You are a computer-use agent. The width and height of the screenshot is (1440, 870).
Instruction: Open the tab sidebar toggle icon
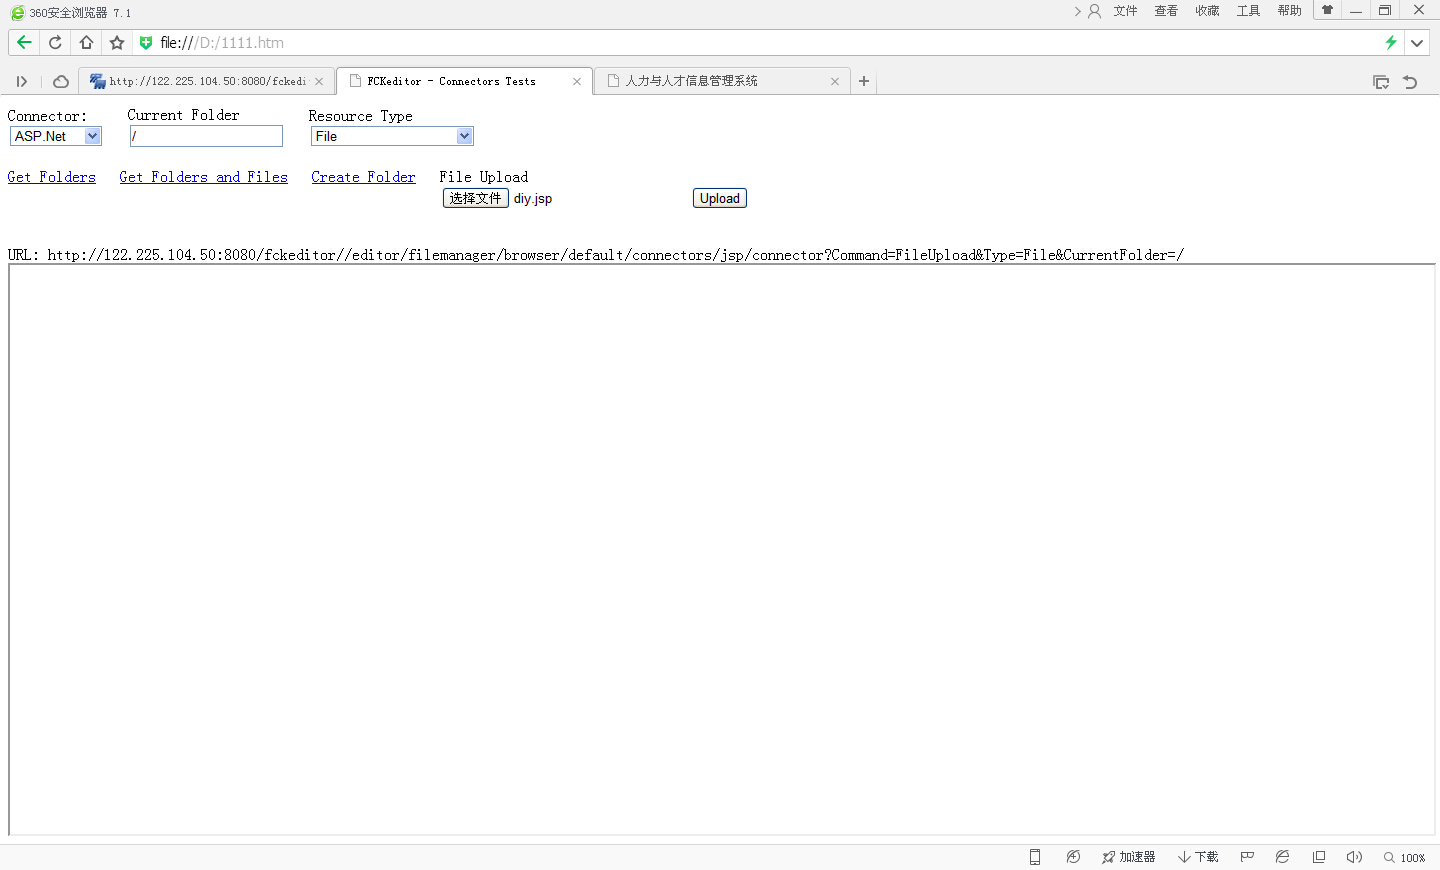click(21, 81)
